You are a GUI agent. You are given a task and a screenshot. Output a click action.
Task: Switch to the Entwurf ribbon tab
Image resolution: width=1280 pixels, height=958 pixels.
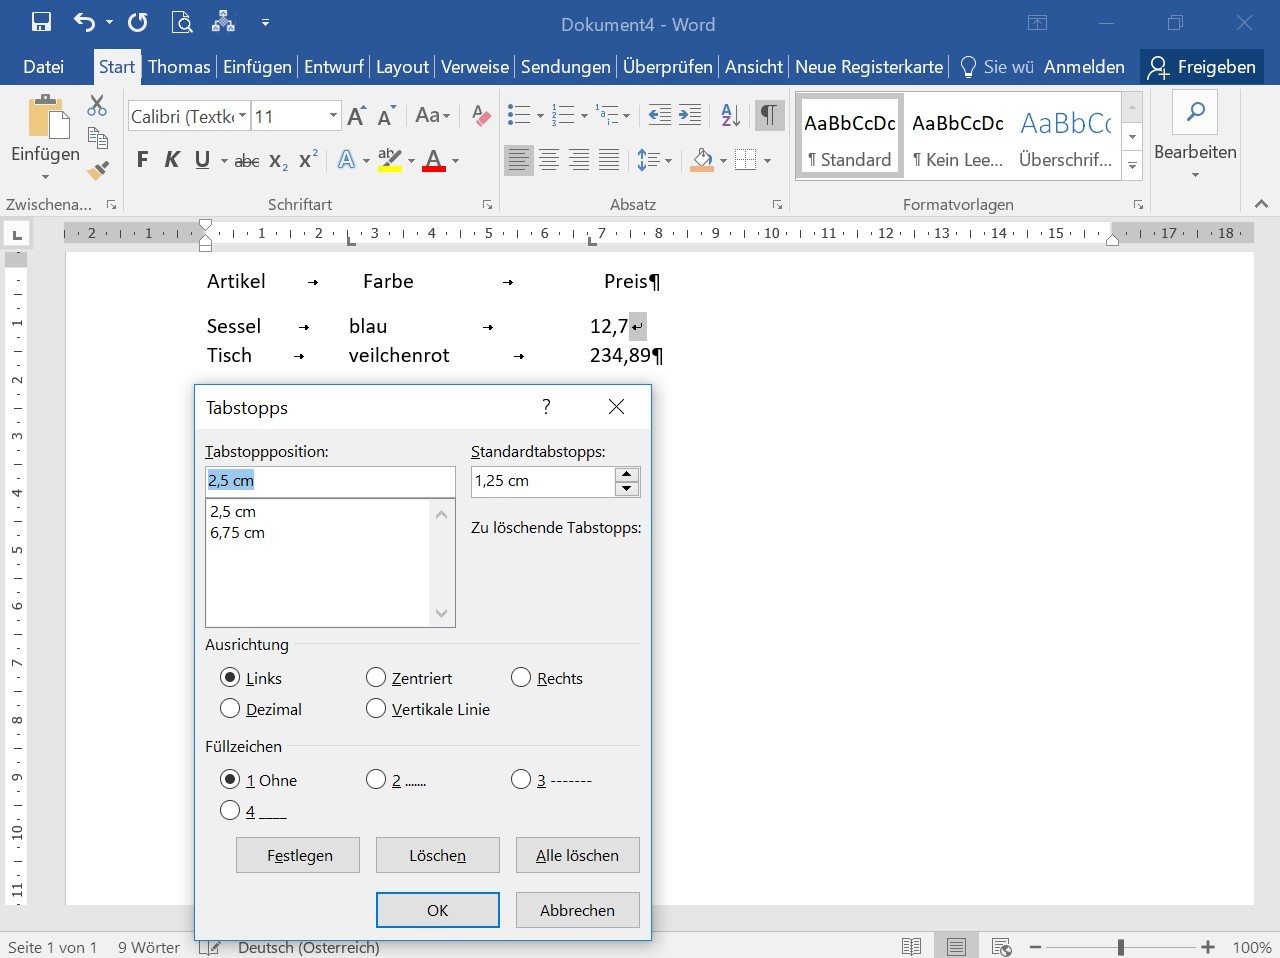click(333, 67)
